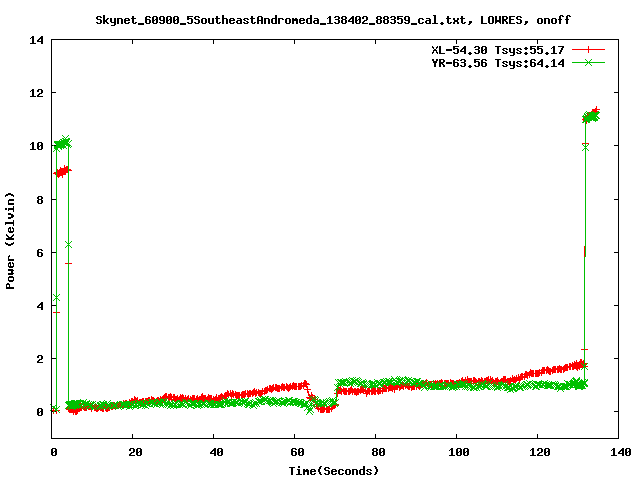Click y-axis tick label 12
The height and width of the screenshot is (480, 640).
point(36,93)
